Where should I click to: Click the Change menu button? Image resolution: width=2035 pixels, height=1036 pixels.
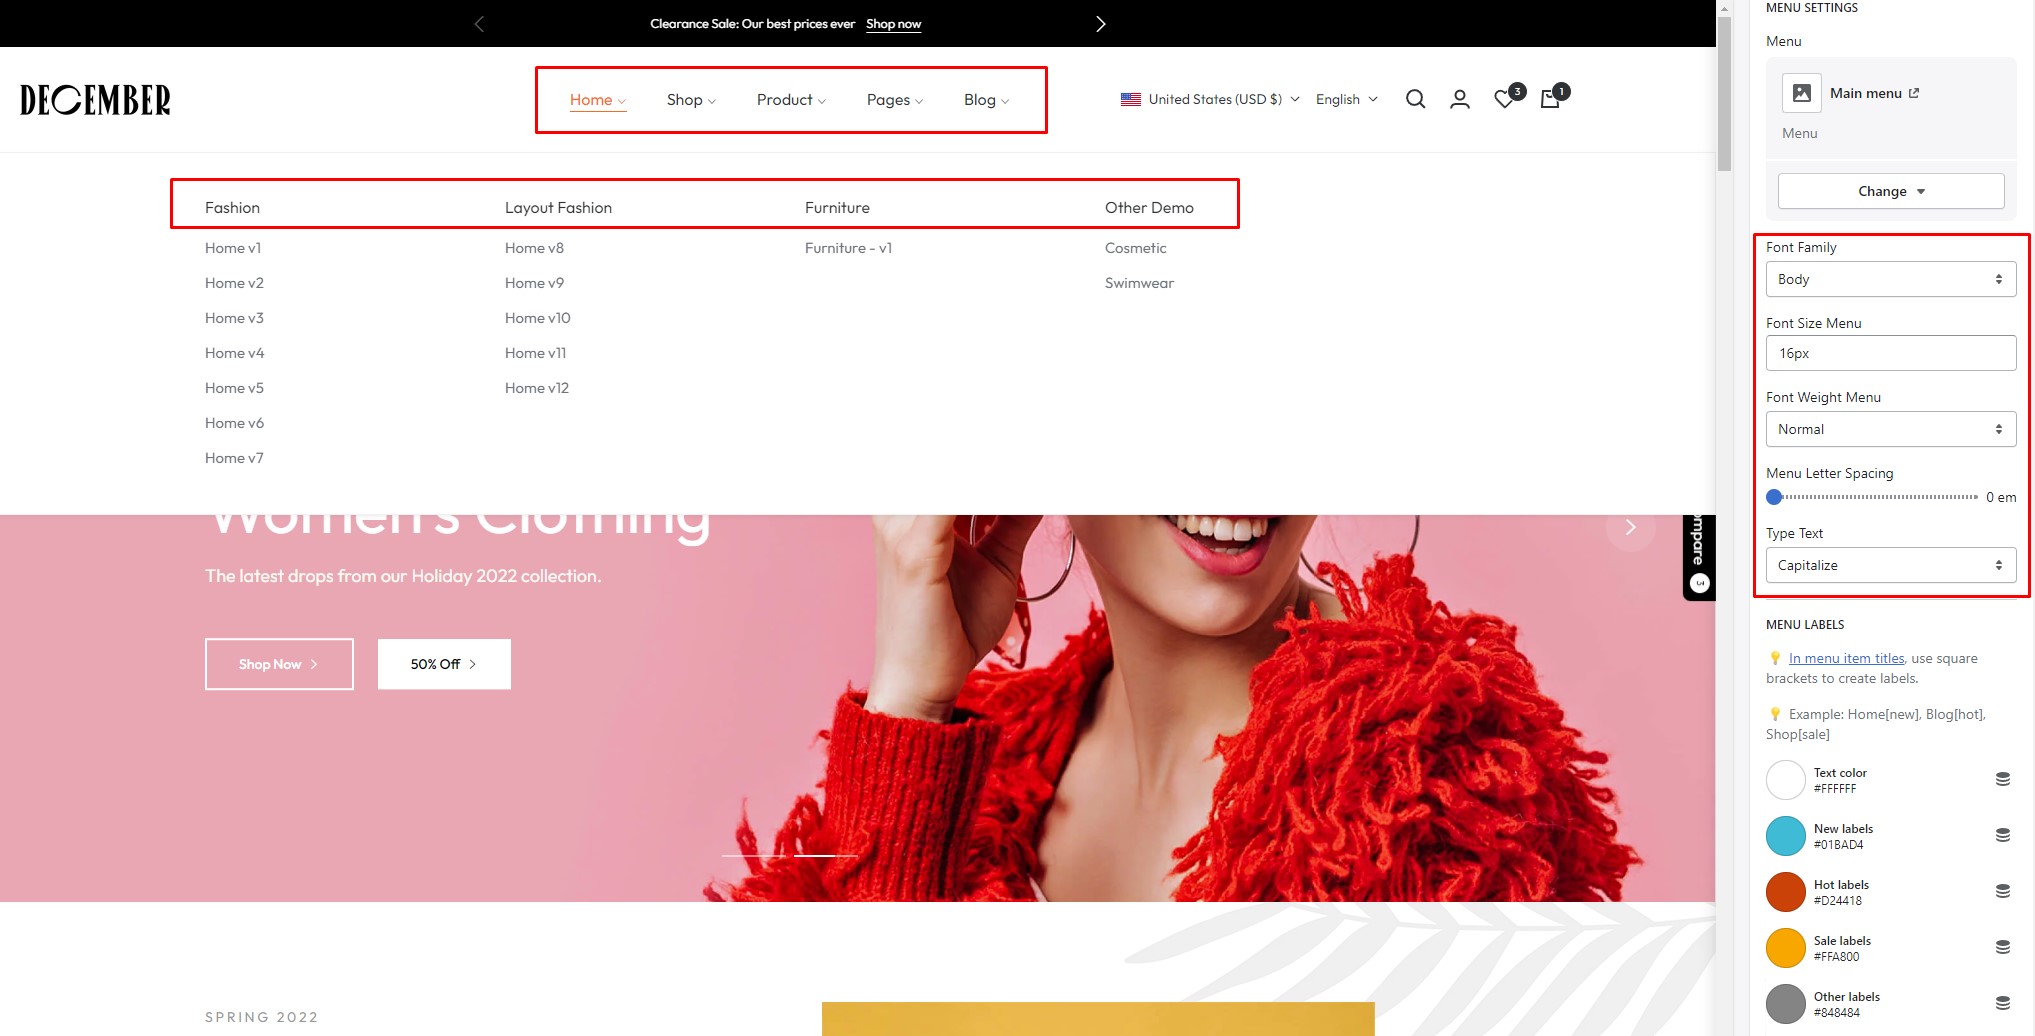[1890, 191]
